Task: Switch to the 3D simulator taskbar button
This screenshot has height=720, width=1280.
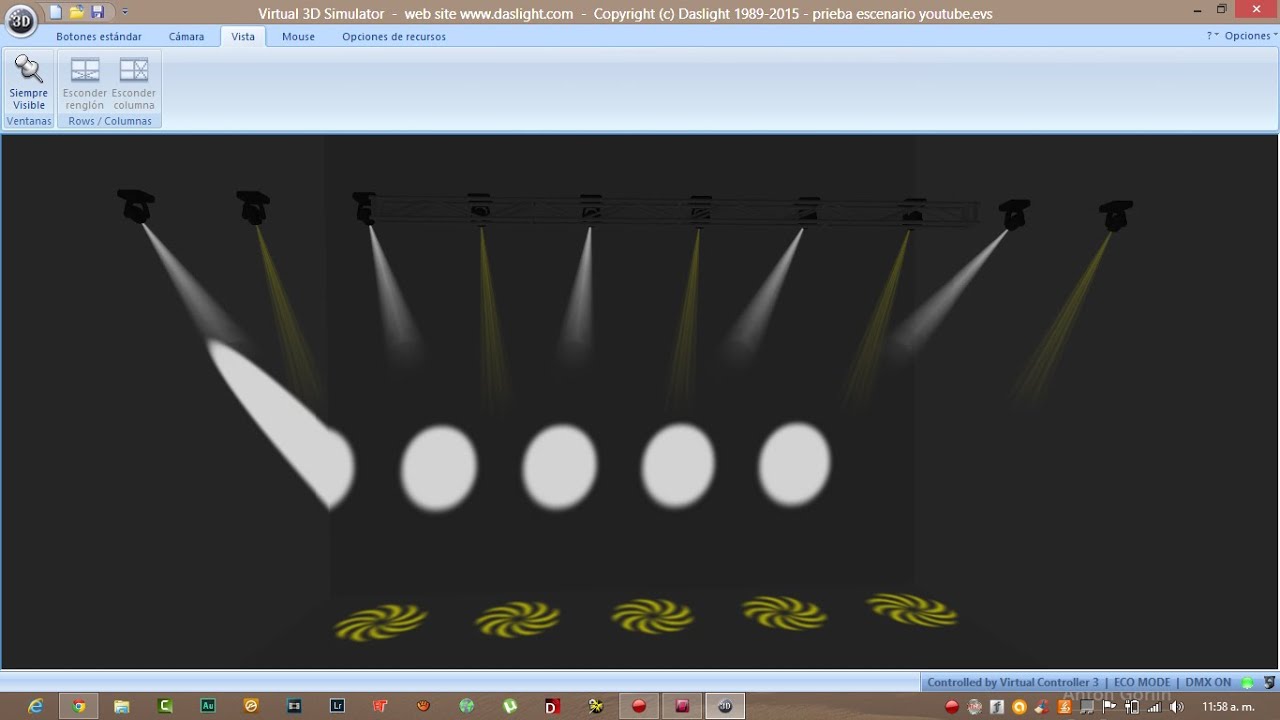Action: click(x=725, y=706)
